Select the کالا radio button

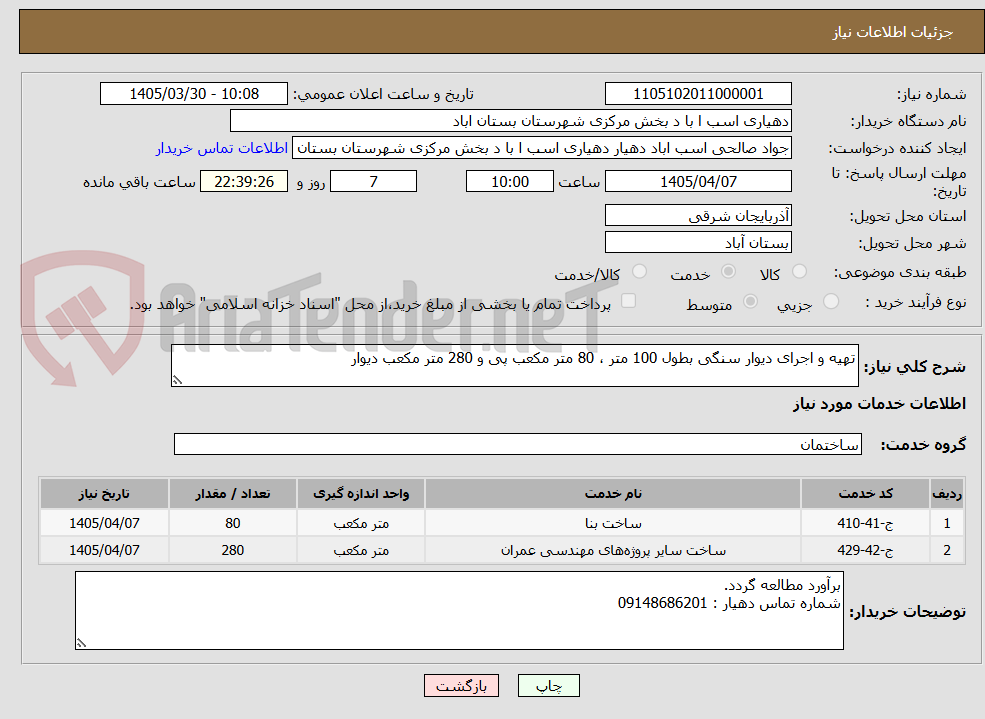799,271
